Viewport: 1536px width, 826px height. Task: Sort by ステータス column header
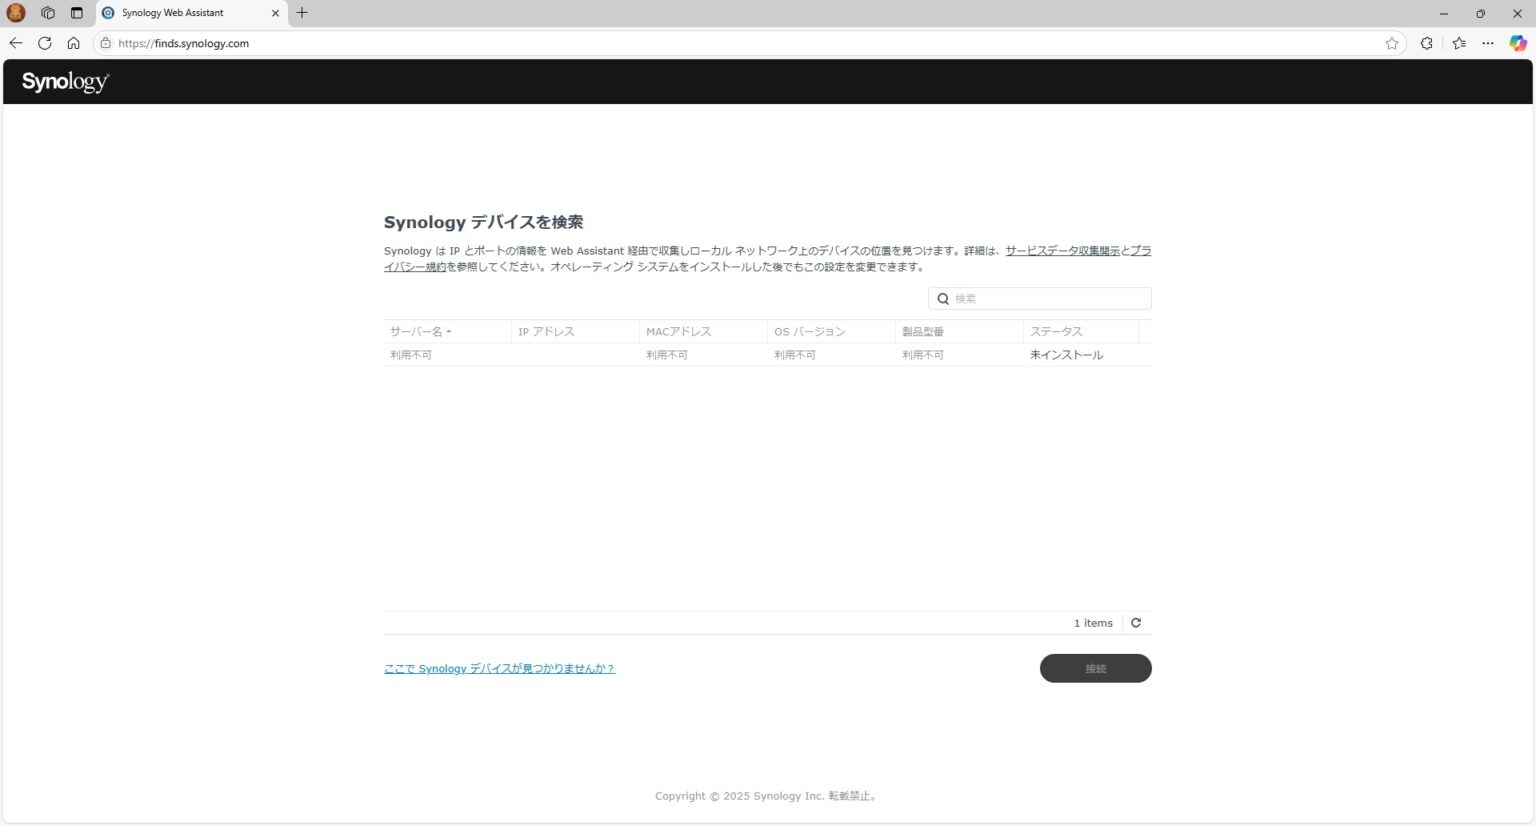click(1056, 332)
